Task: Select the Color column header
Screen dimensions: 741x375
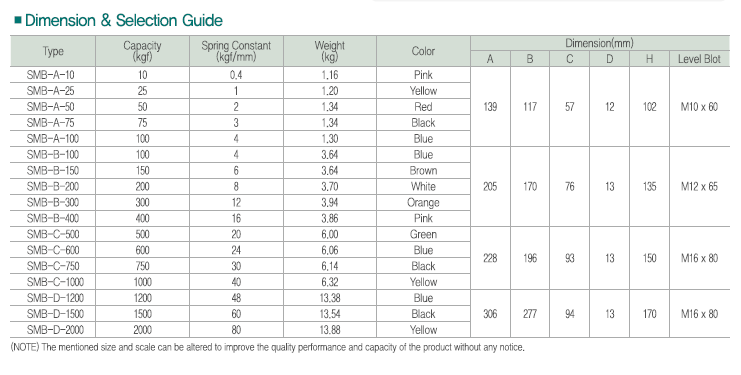Action: tap(423, 51)
